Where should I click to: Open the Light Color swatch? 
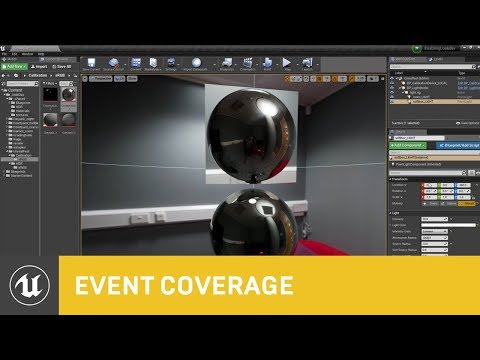click(448, 225)
